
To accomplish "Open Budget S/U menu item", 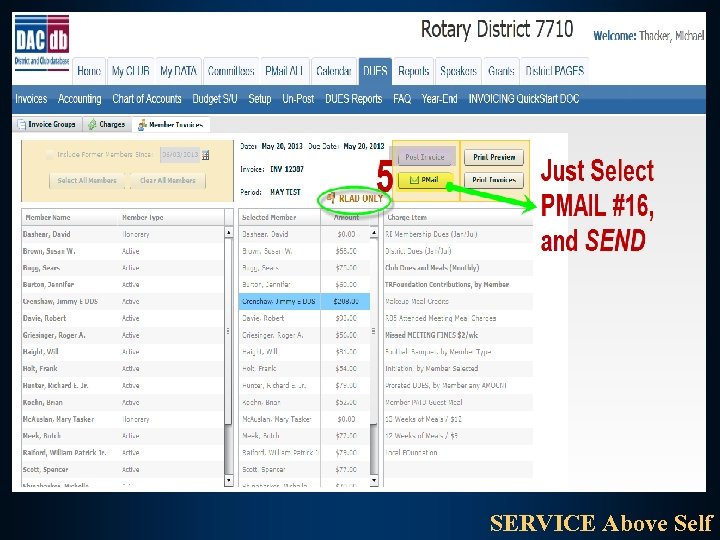I will click(x=215, y=99).
